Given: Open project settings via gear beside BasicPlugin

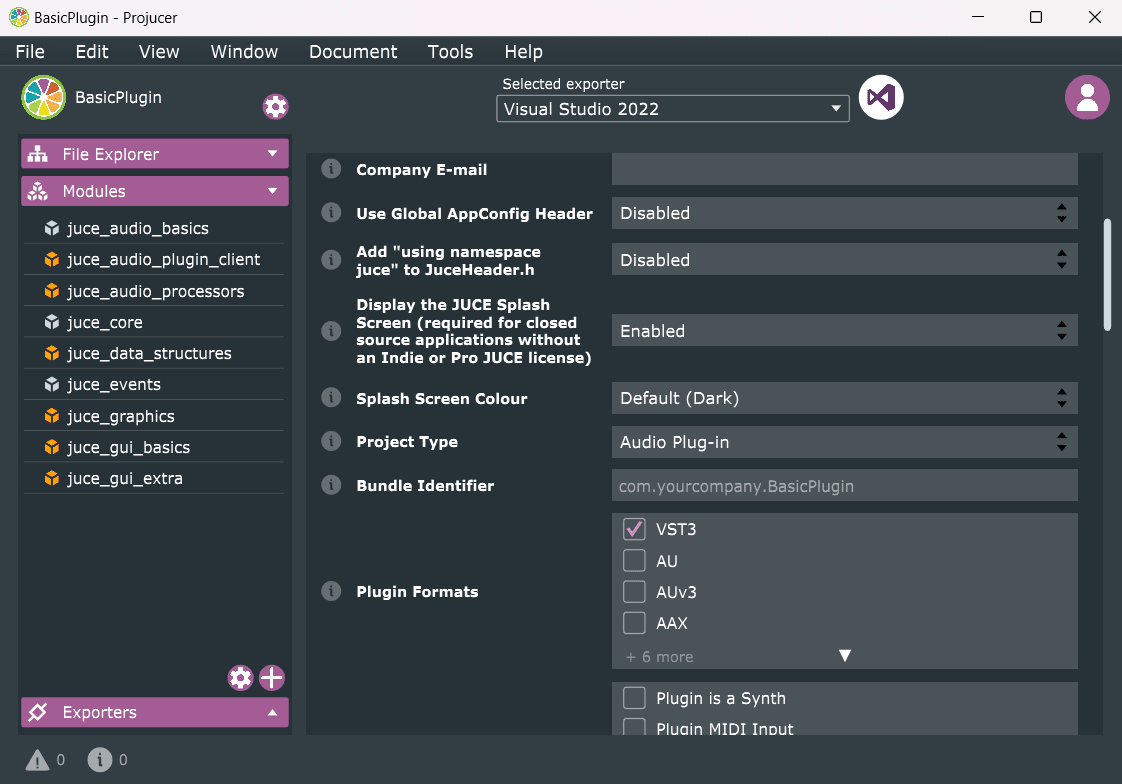Looking at the screenshot, I should 275,106.
